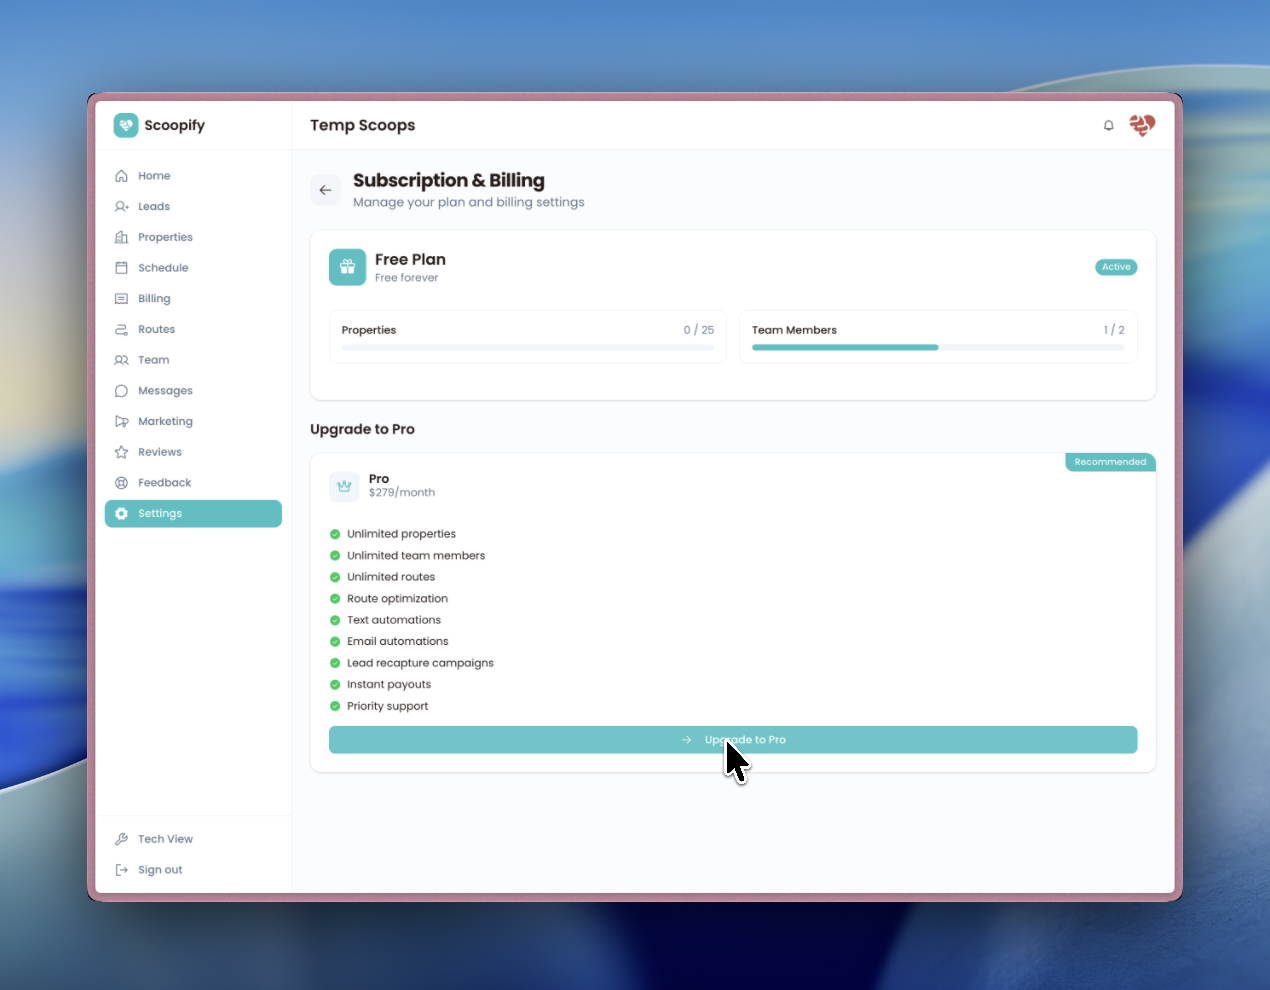Click the Scoopify logo icon
This screenshot has height=990, width=1270.
click(x=125, y=125)
